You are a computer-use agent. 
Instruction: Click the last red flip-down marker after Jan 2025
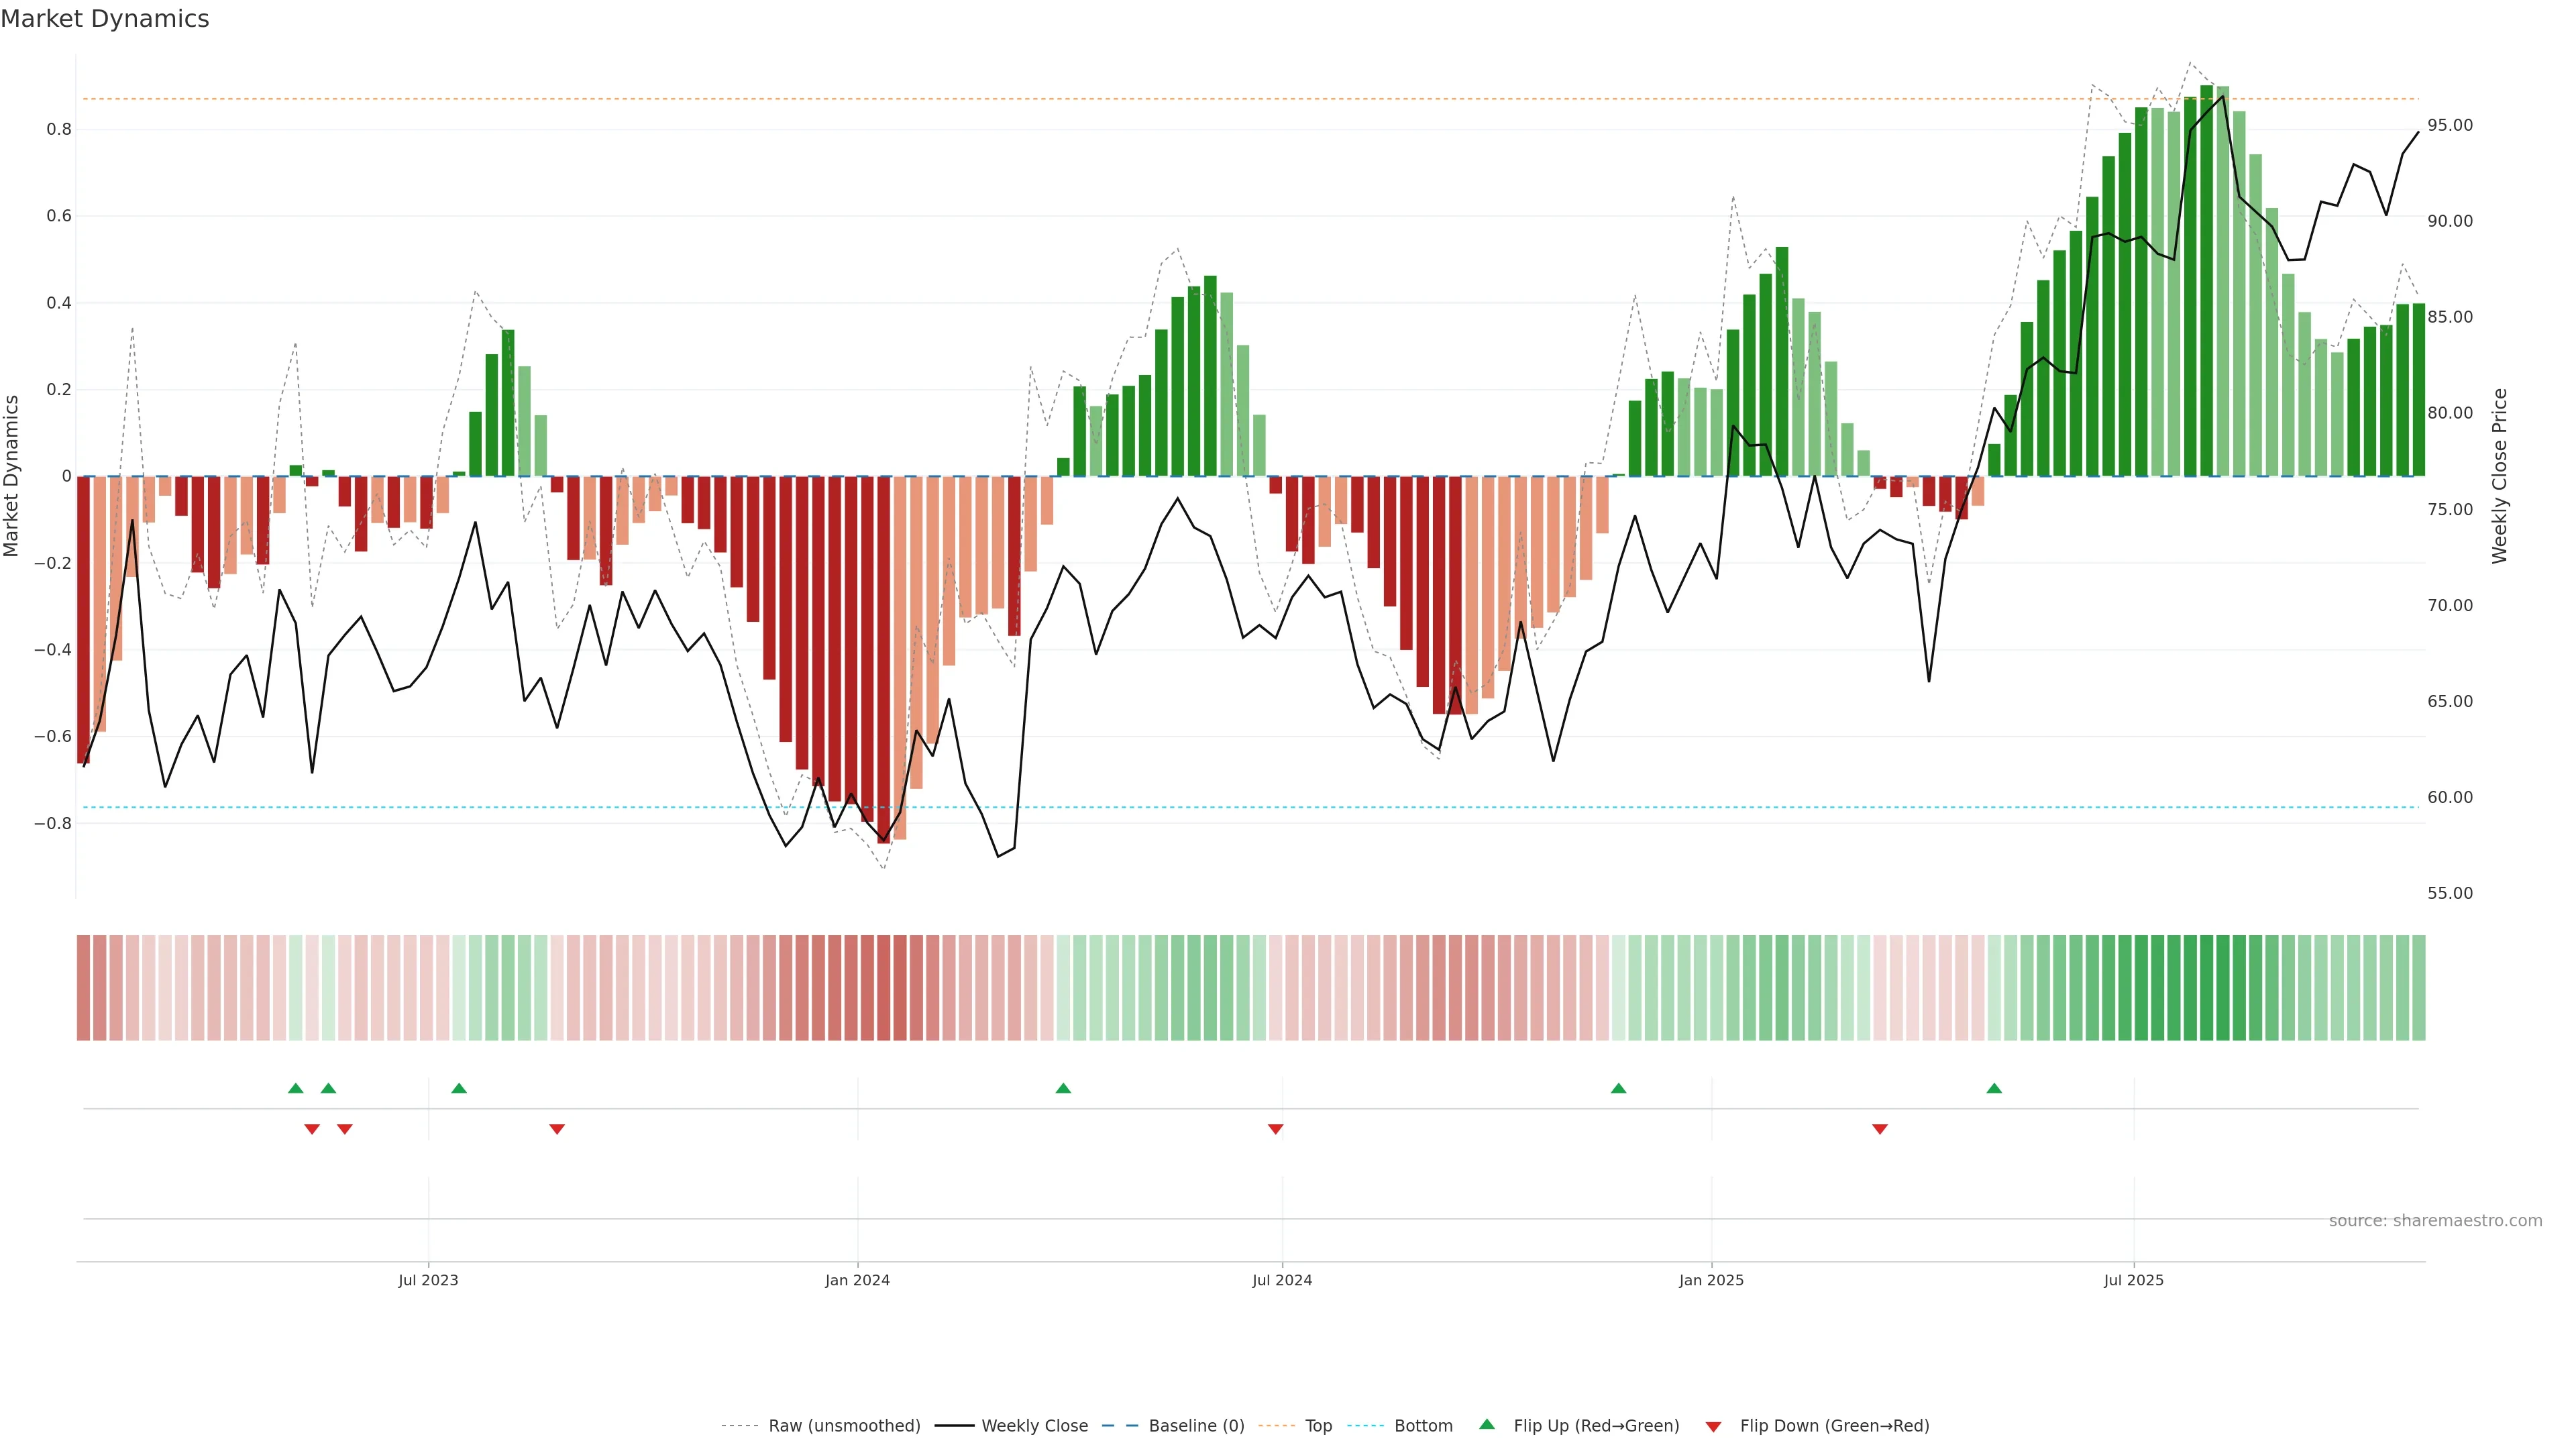click(x=1880, y=1129)
